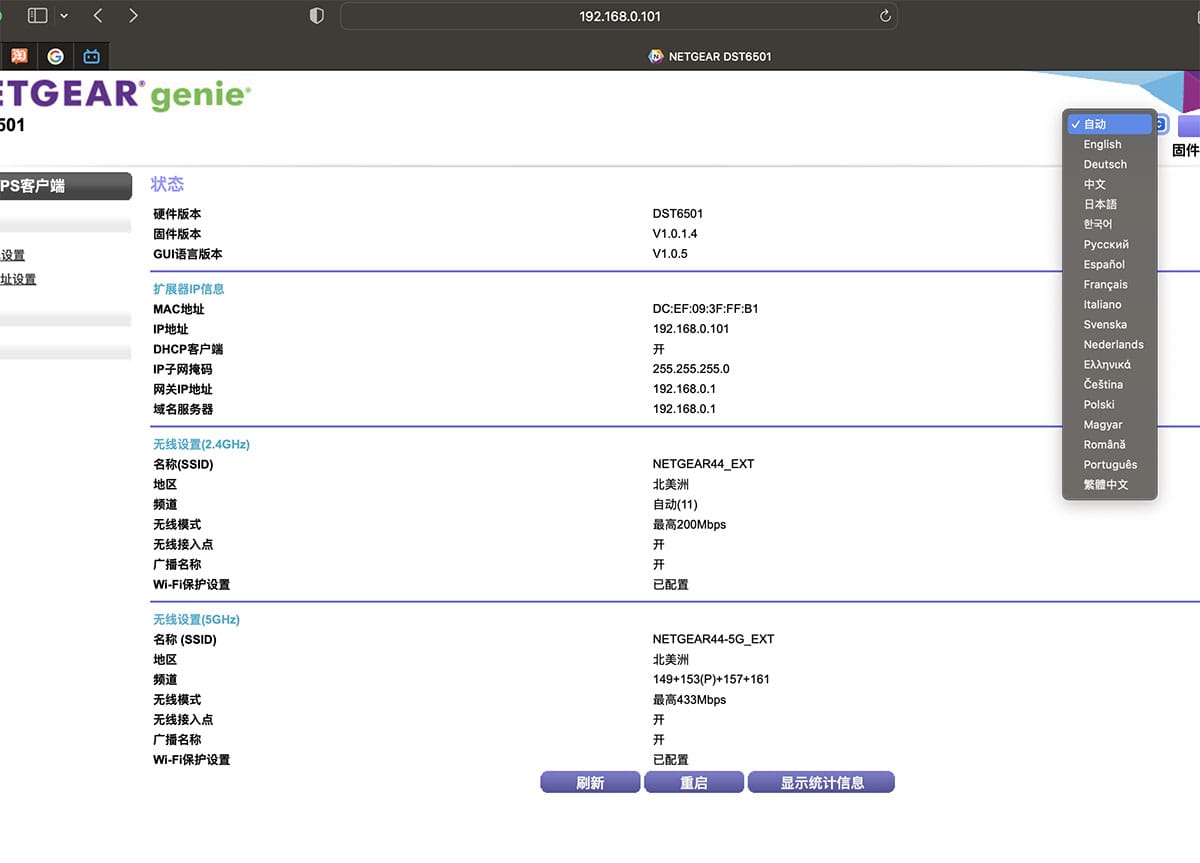The height and width of the screenshot is (863, 1200).
Task: Click the privacy shield icon
Action: 317,16
